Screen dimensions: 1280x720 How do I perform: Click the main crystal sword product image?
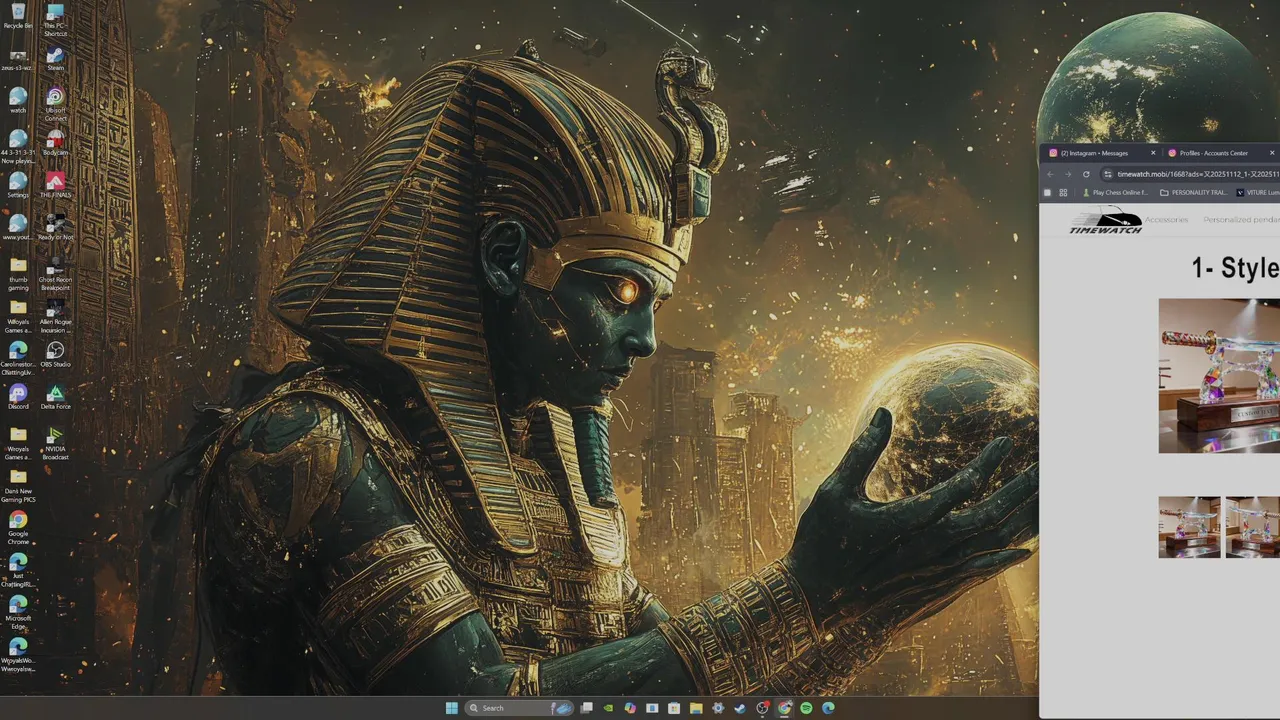click(1219, 376)
